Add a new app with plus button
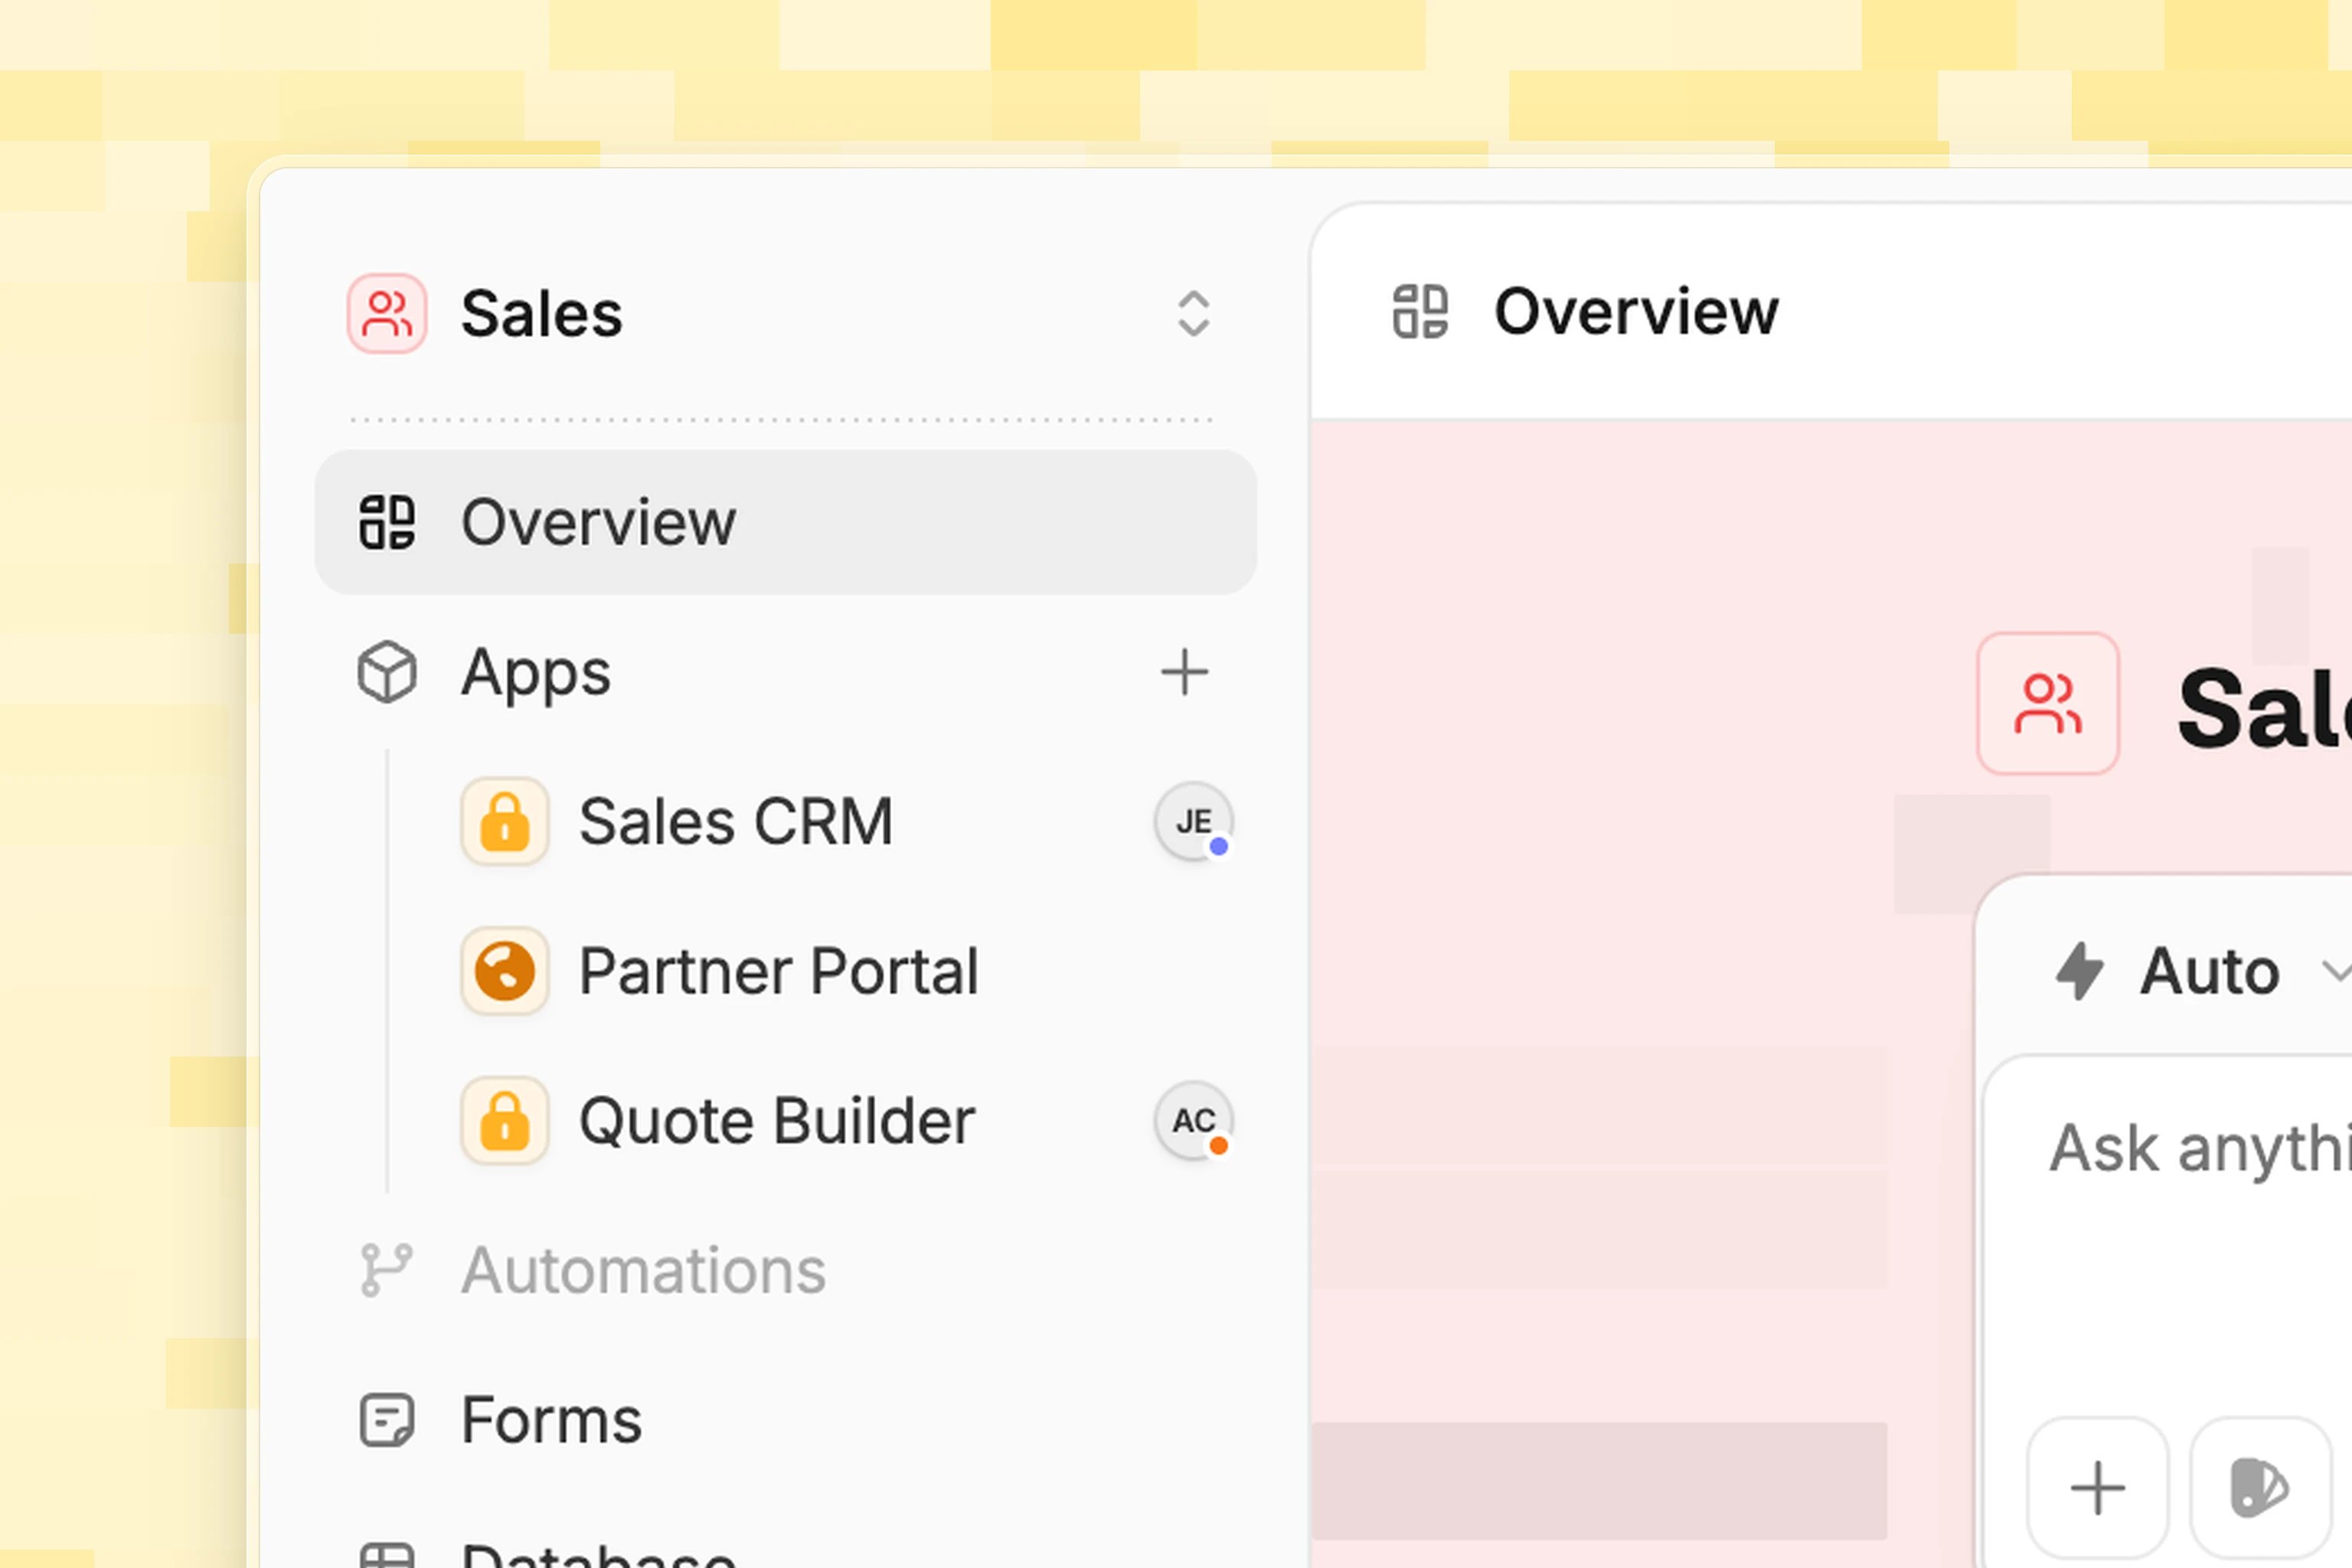The height and width of the screenshot is (1568, 2352). tap(1184, 672)
